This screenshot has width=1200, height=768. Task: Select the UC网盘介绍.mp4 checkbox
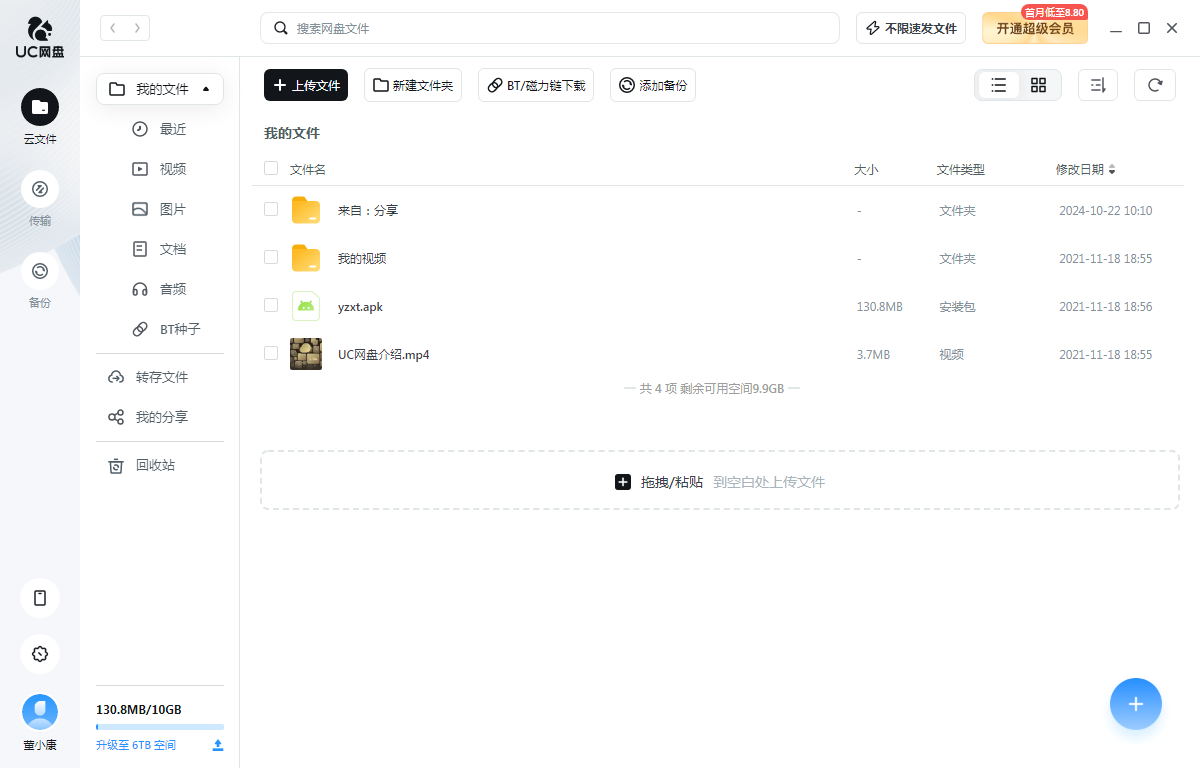[x=270, y=353]
